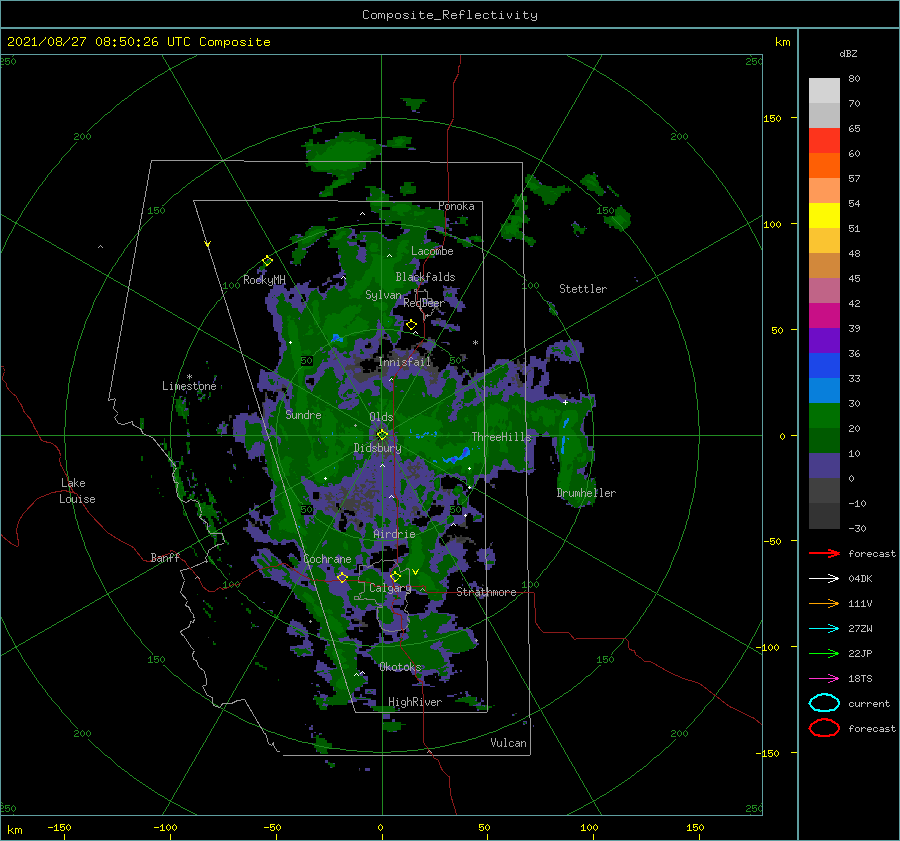Viewport: 900px width, 841px height.
Task: Click the yellow diamond marker below Cochrane
Action: click(x=342, y=577)
